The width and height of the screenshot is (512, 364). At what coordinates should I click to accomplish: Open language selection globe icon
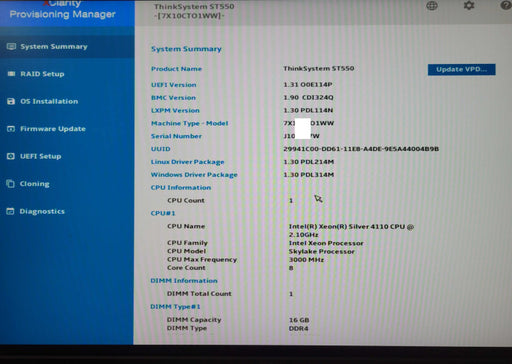pyautogui.click(x=432, y=5)
